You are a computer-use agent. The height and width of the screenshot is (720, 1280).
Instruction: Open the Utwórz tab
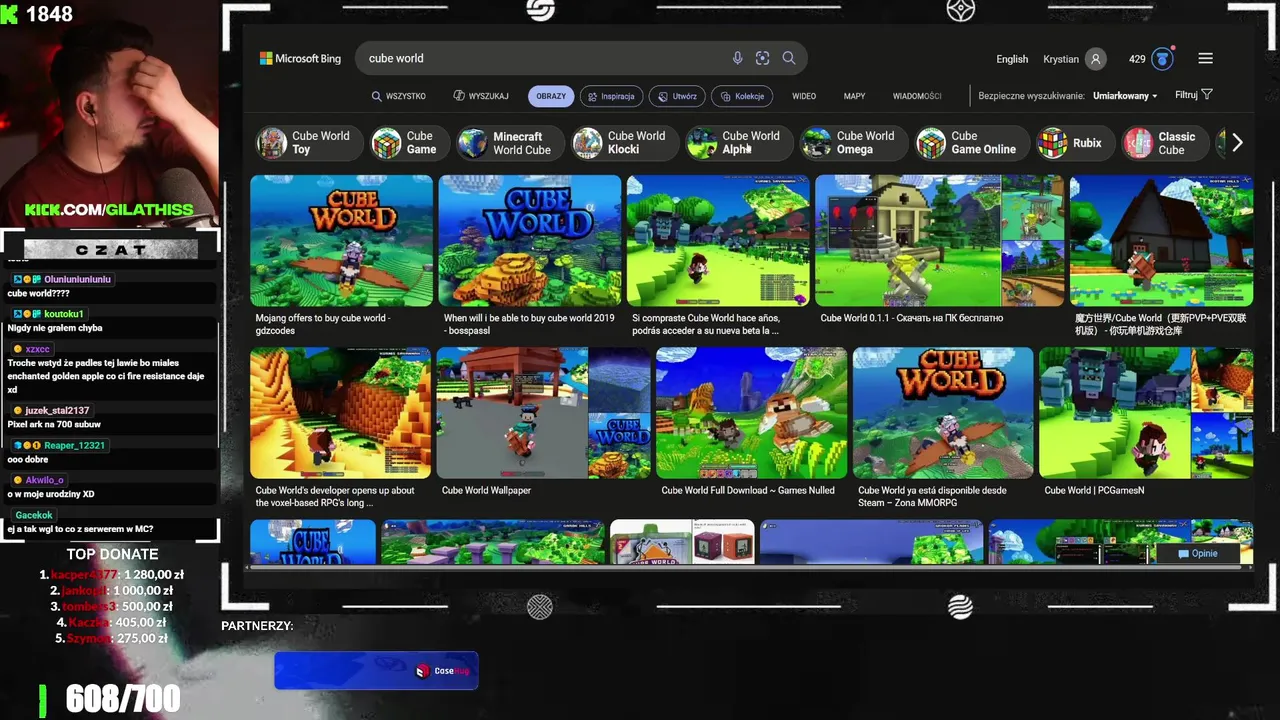677,96
